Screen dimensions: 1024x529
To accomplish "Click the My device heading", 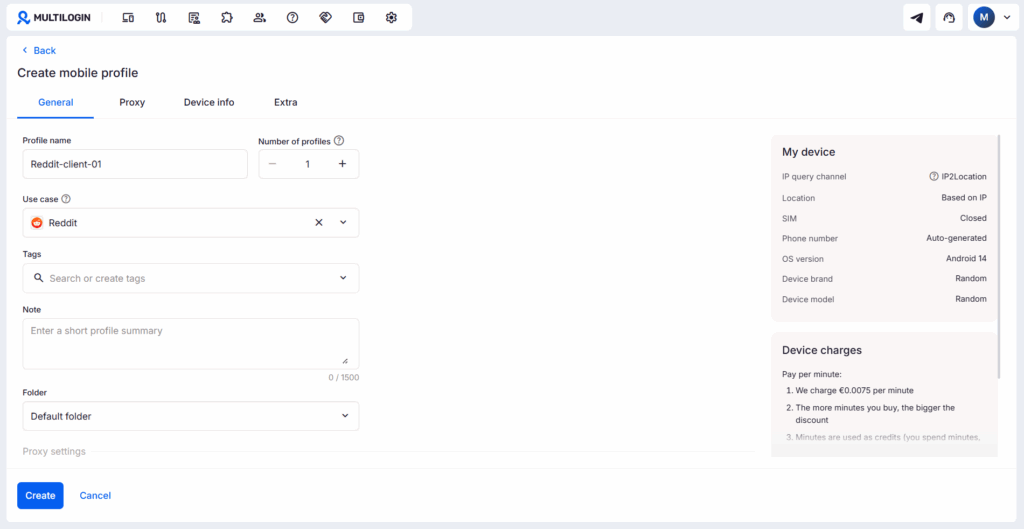I will (x=808, y=152).
